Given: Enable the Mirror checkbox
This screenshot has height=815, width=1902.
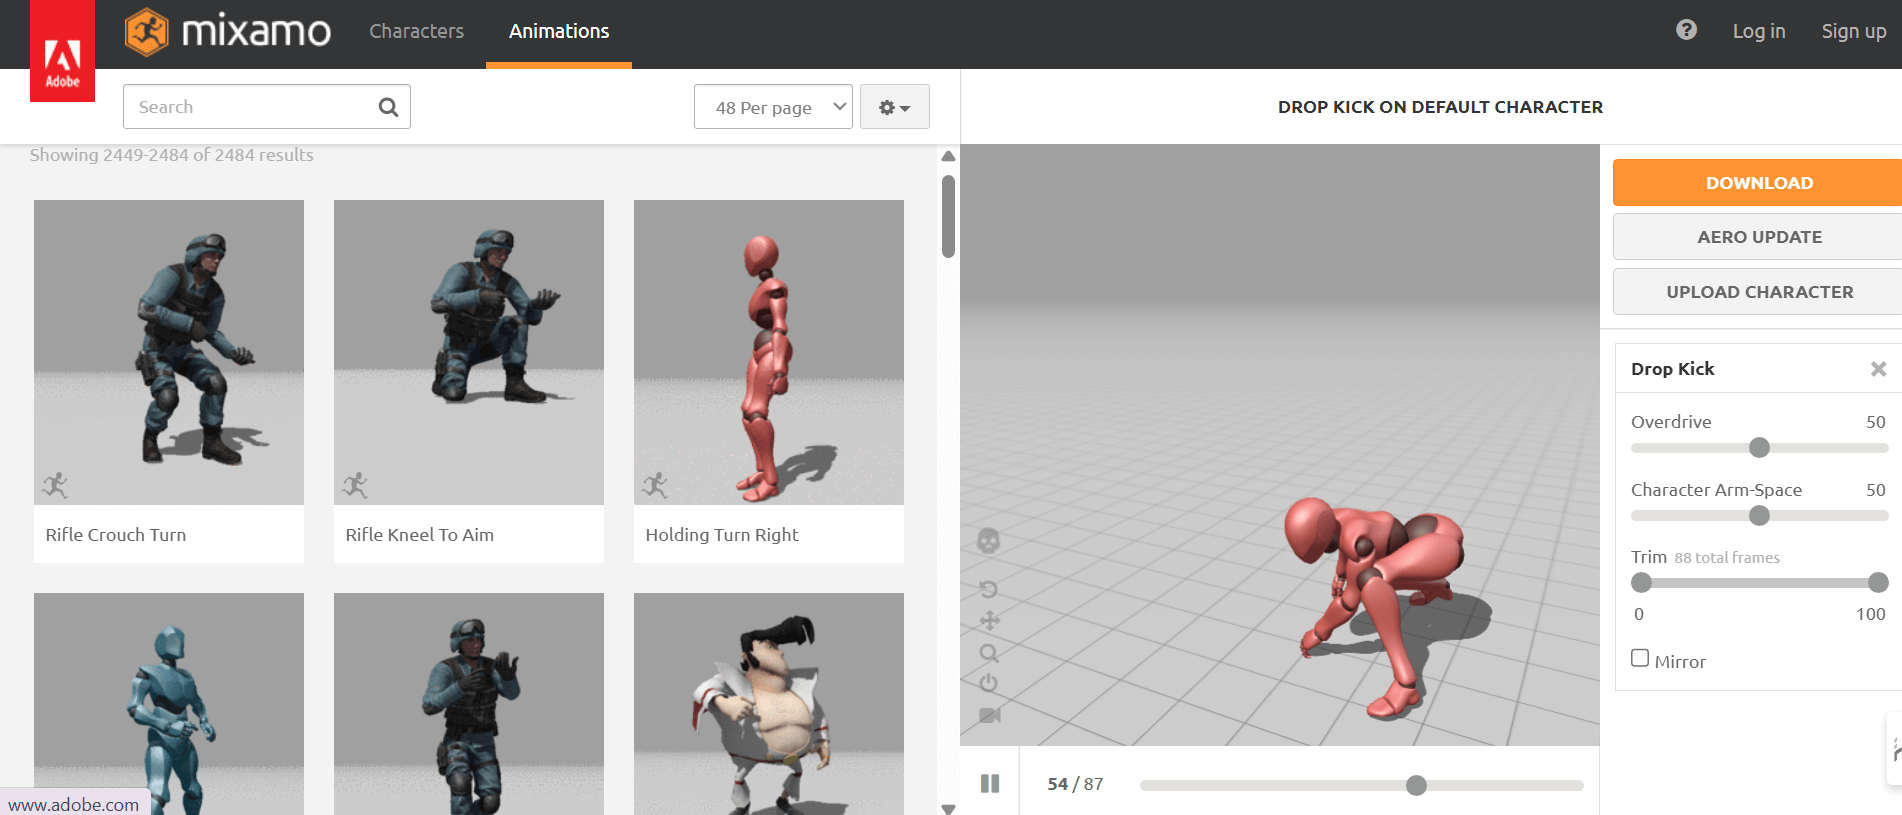Looking at the screenshot, I should [1640, 658].
